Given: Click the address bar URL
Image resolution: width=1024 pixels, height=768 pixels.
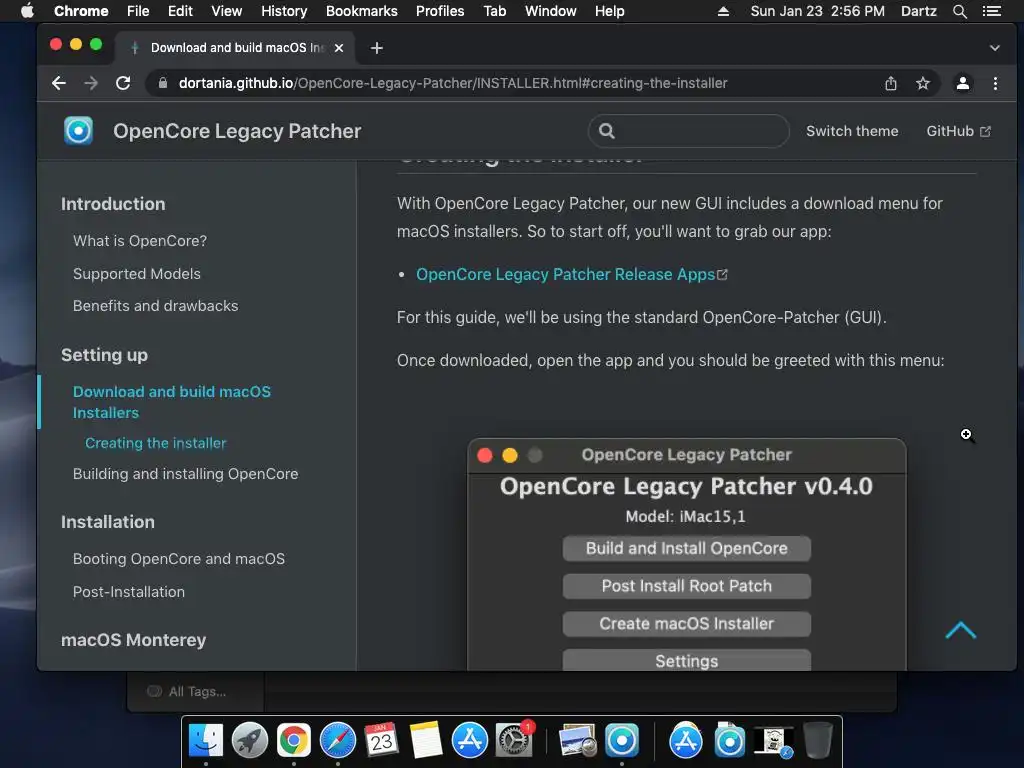Looking at the screenshot, I should pos(453,83).
